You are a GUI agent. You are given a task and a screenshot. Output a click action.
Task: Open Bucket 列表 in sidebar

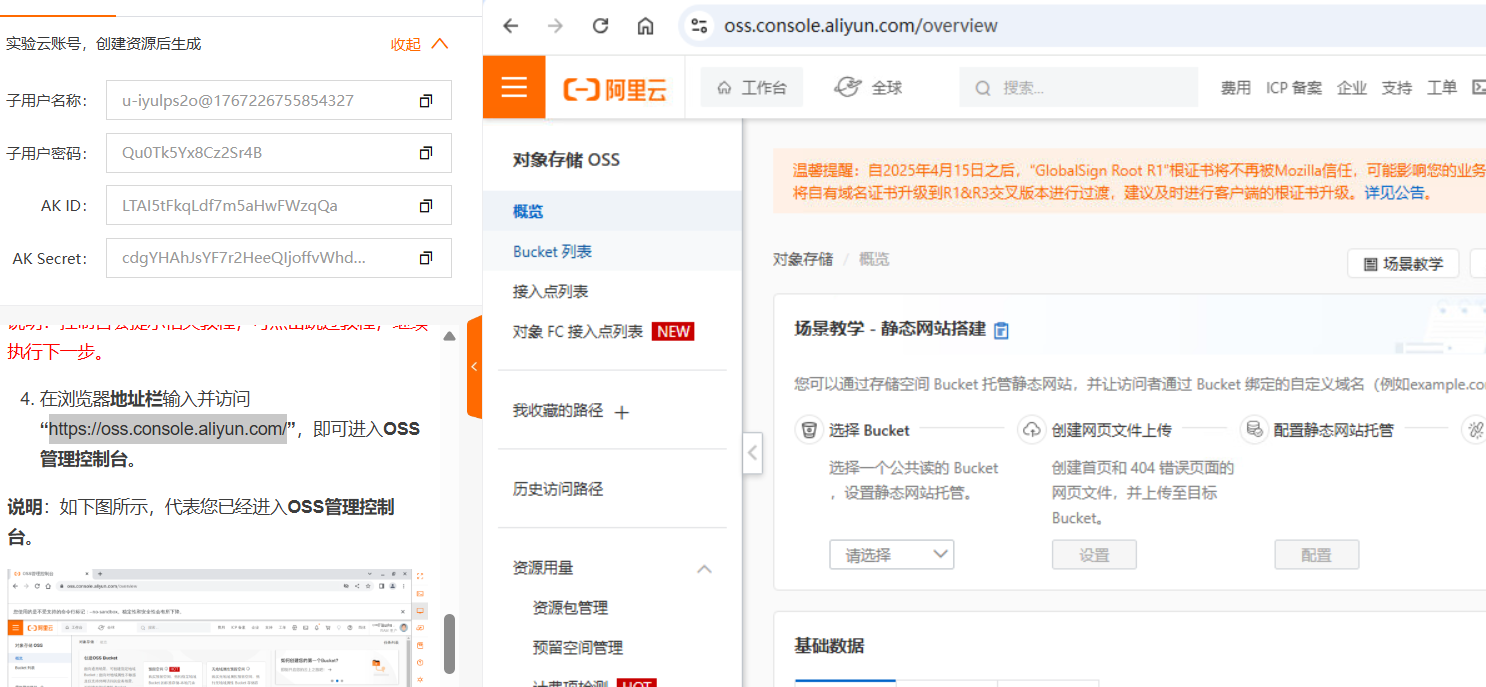(x=612, y=251)
